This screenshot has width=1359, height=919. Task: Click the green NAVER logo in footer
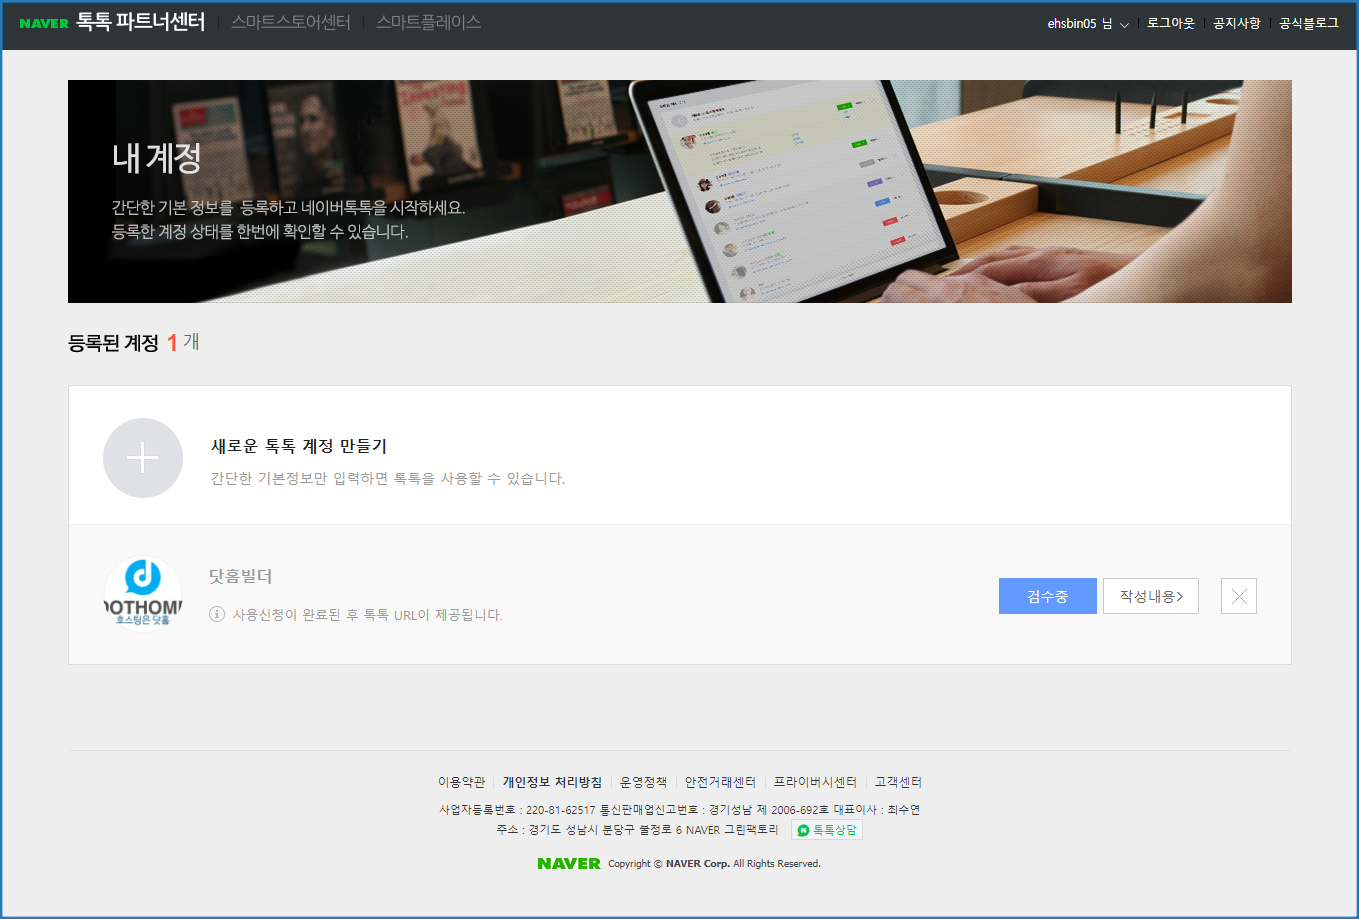(568, 863)
